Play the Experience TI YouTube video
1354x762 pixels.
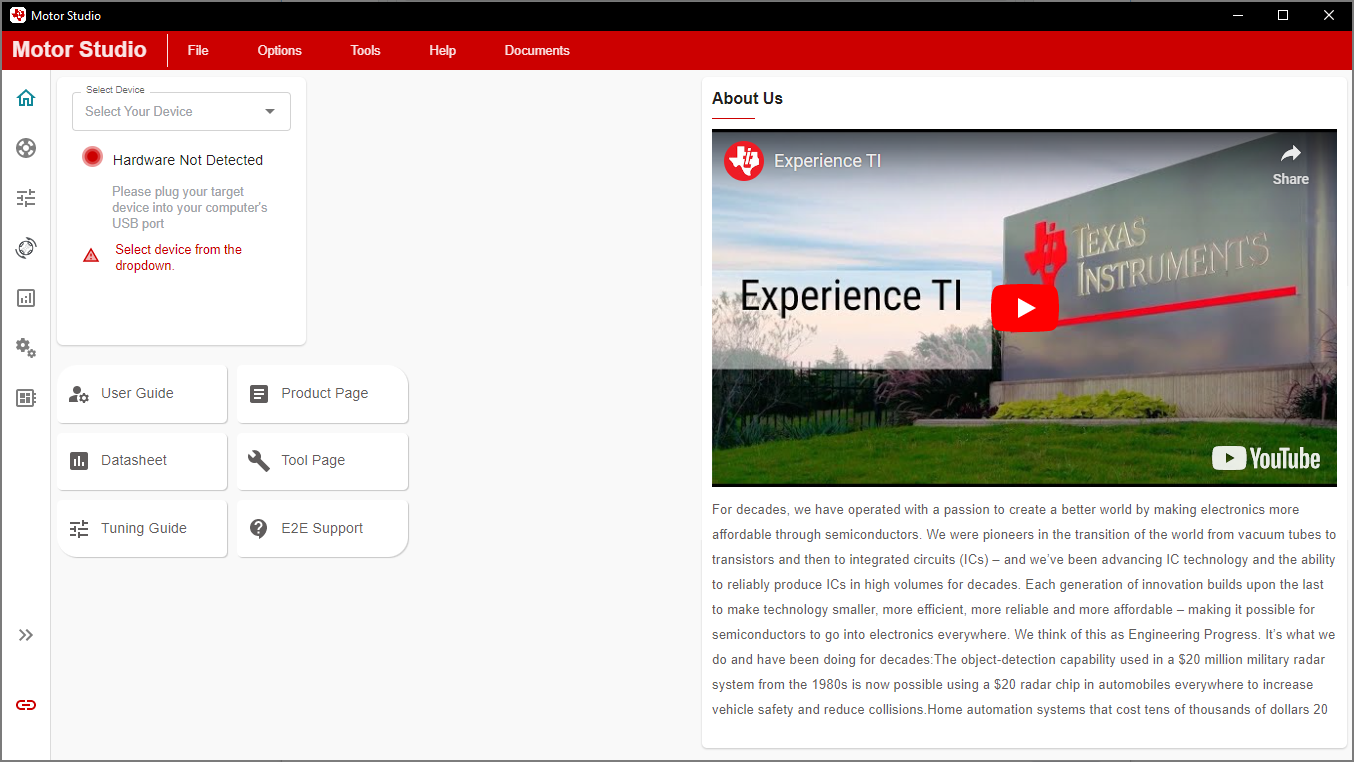coord(1024,308)
